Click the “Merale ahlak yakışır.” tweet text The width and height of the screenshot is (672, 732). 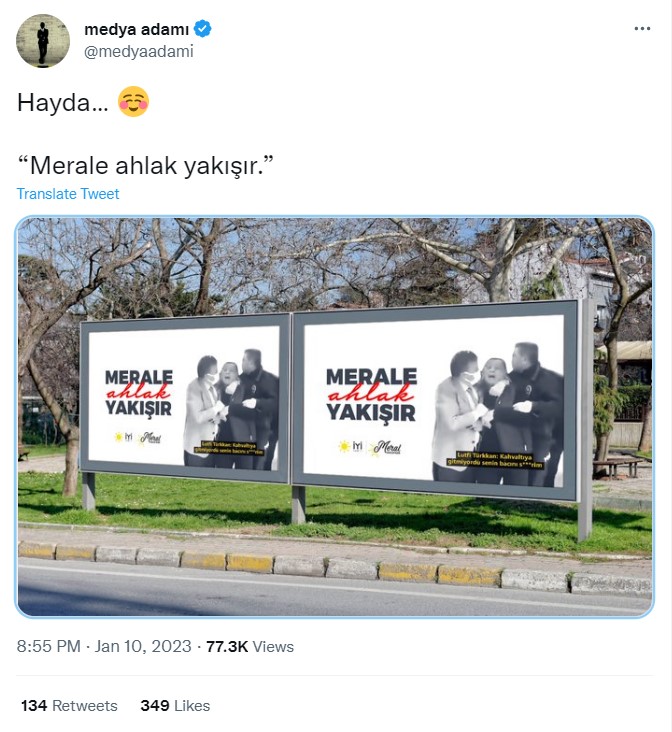tap(145, 166)
